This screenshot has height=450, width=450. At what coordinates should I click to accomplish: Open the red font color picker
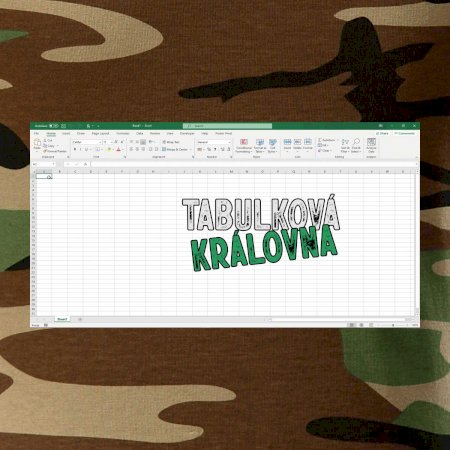coord(118,150)
